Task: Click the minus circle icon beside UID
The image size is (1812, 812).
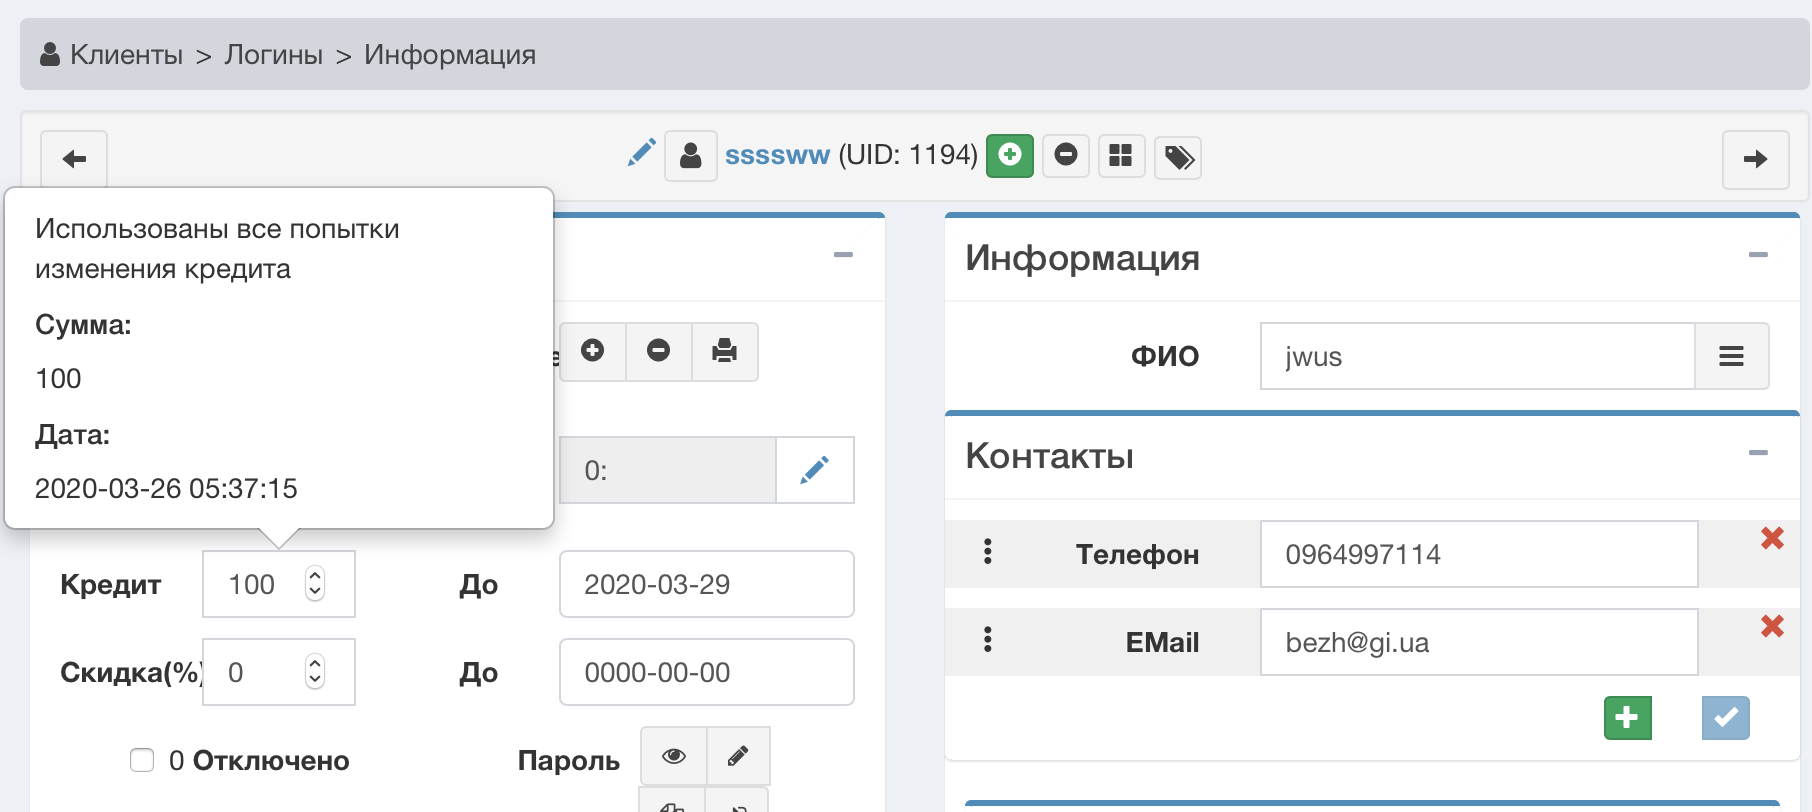Action: point(1066,156)
